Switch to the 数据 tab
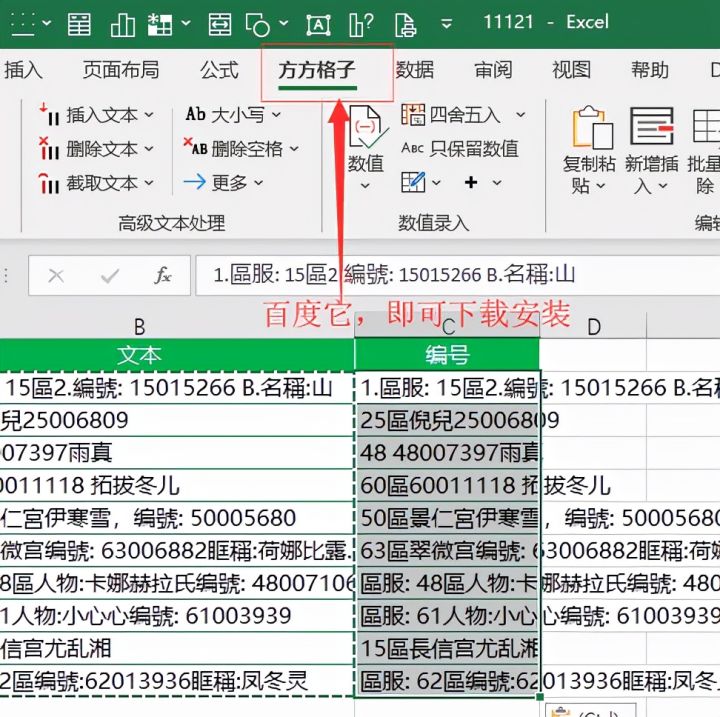Image resolution: width=720 pixels, height=717 pixels. point(415,70)
